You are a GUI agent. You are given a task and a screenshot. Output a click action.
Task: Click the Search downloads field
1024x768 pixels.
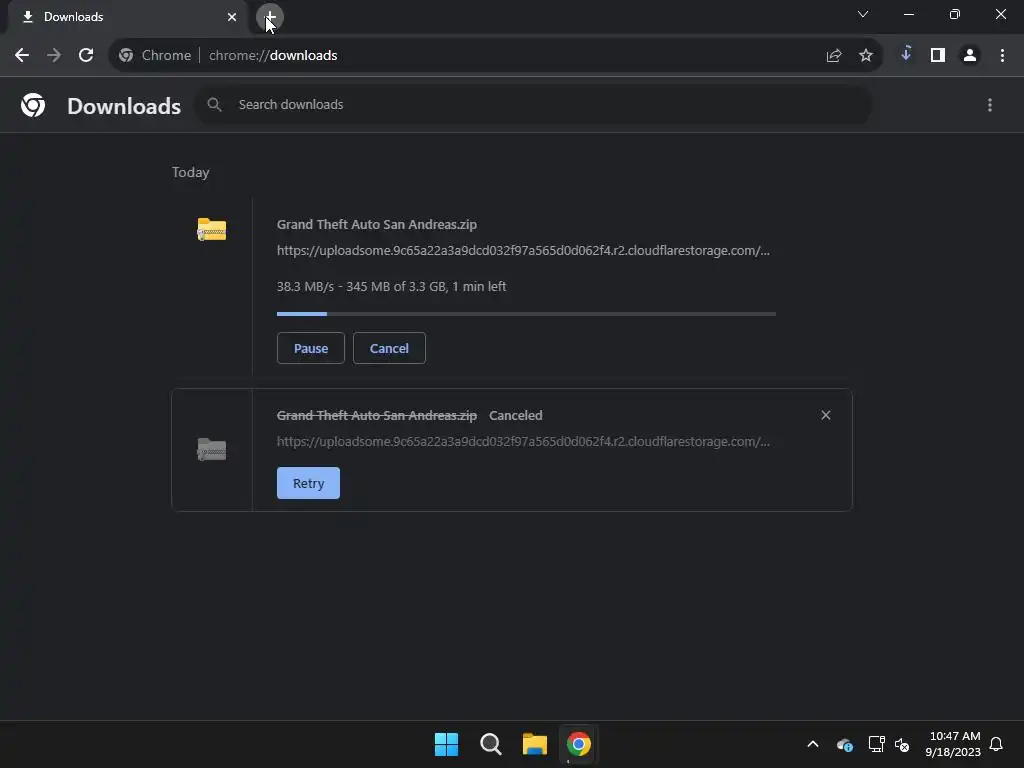[533, 104]
